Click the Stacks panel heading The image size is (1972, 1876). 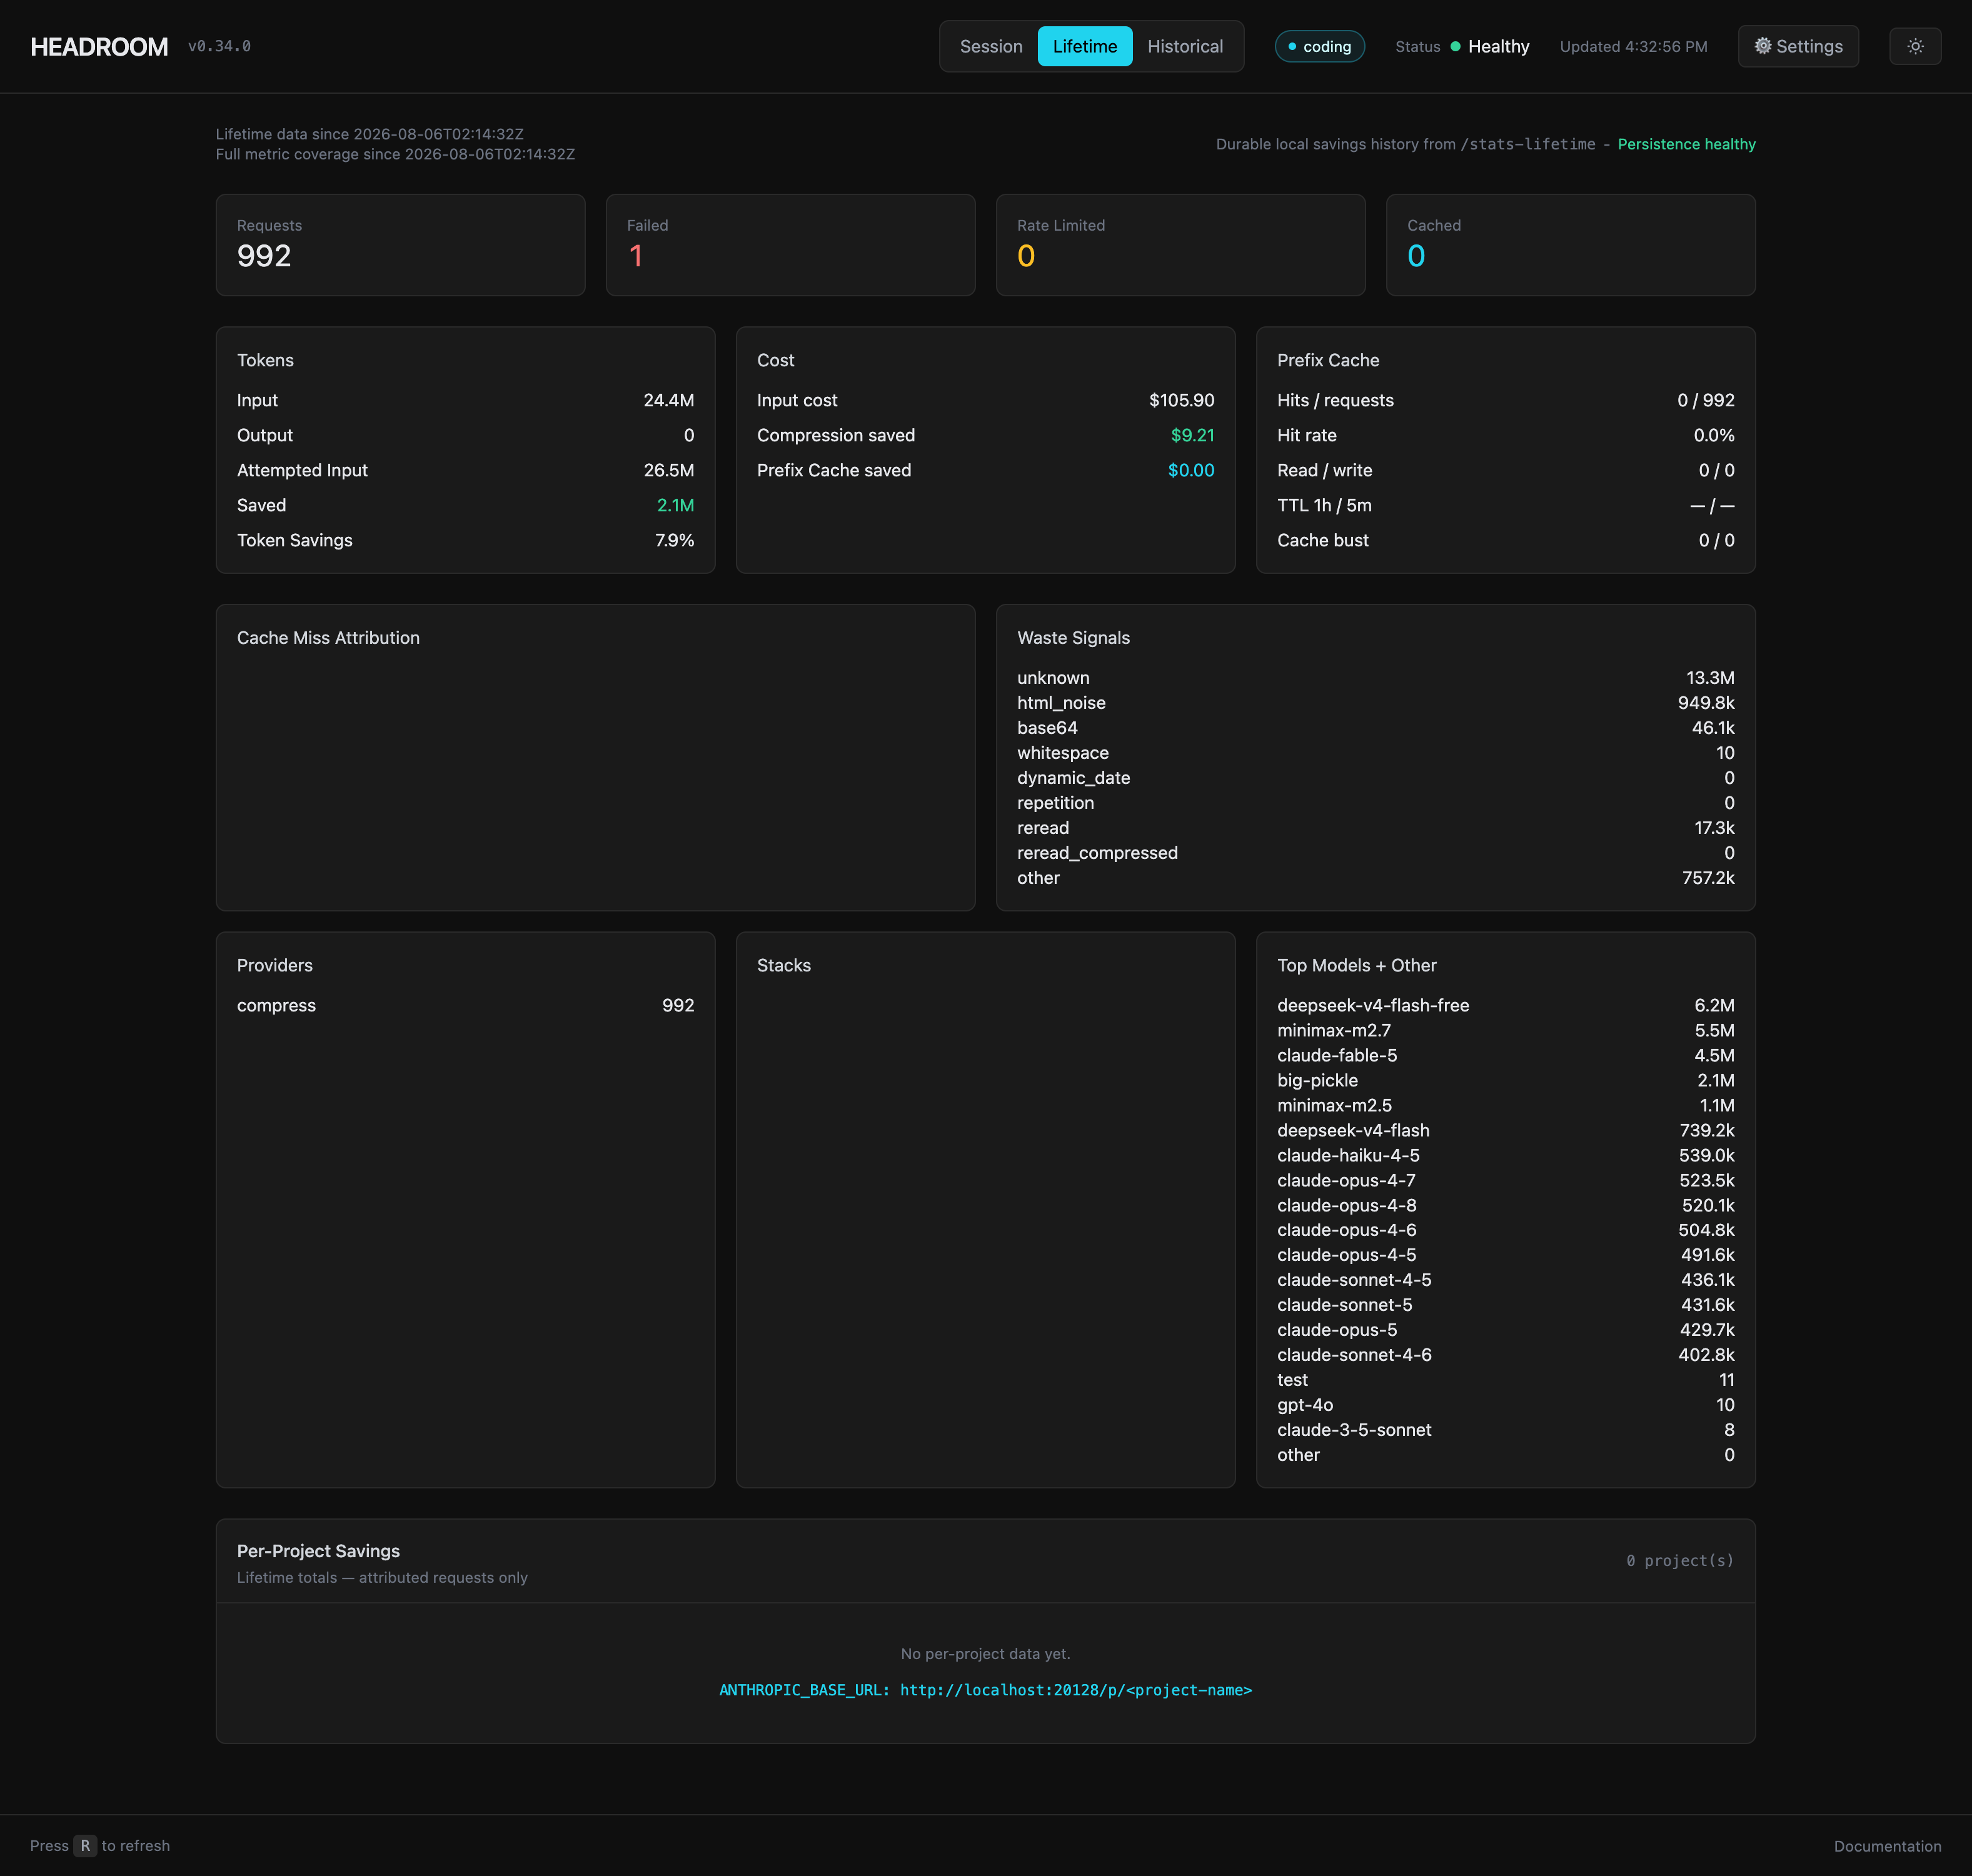pyautogui.click(x=783, y=965)
